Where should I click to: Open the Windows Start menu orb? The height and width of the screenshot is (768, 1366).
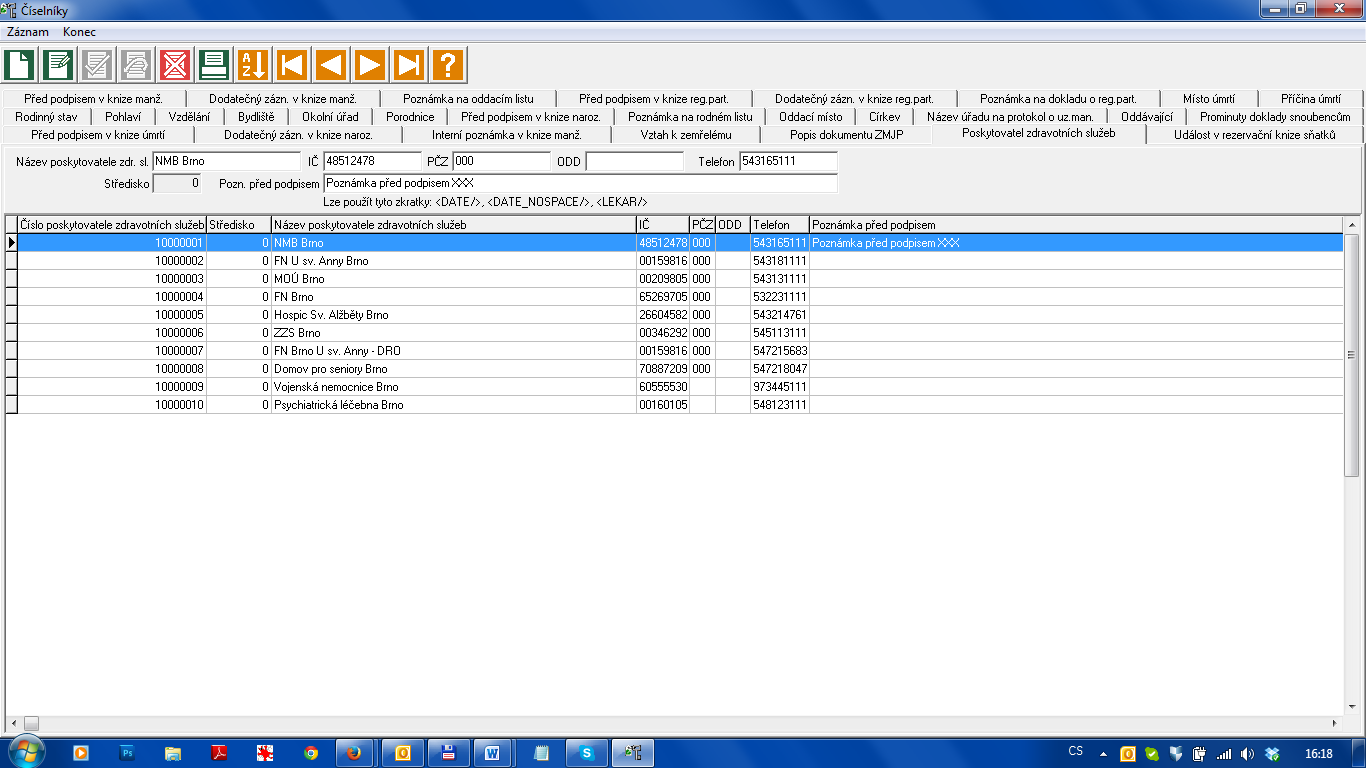tap(25, 752)
